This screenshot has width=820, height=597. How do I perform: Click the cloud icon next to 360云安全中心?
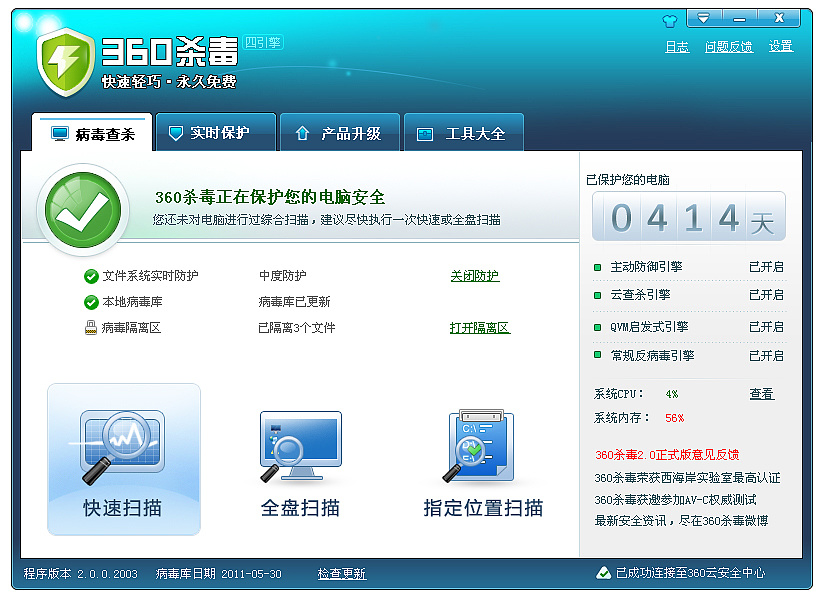tap(603, 575)
